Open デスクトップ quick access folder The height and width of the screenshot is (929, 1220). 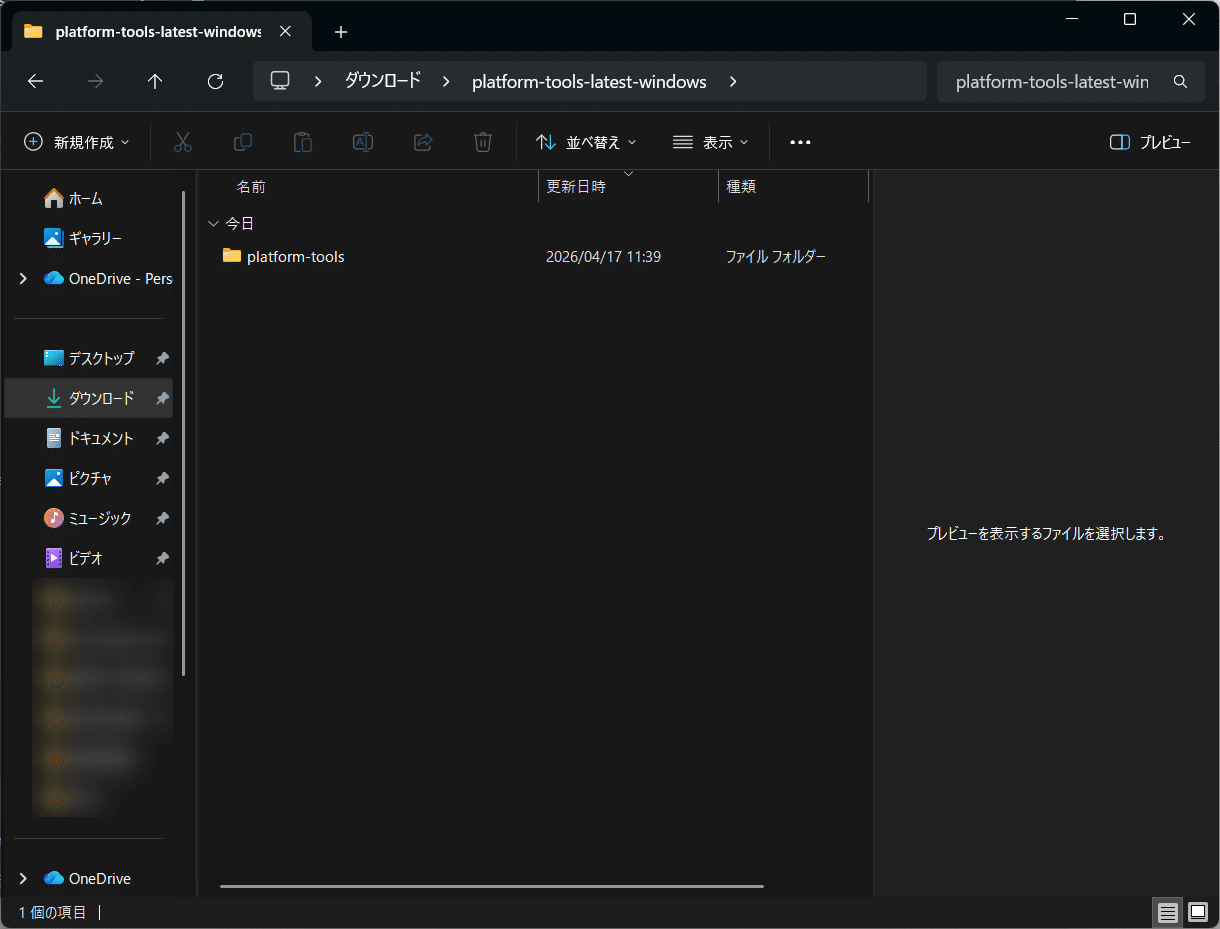click(x=88, y=358)
